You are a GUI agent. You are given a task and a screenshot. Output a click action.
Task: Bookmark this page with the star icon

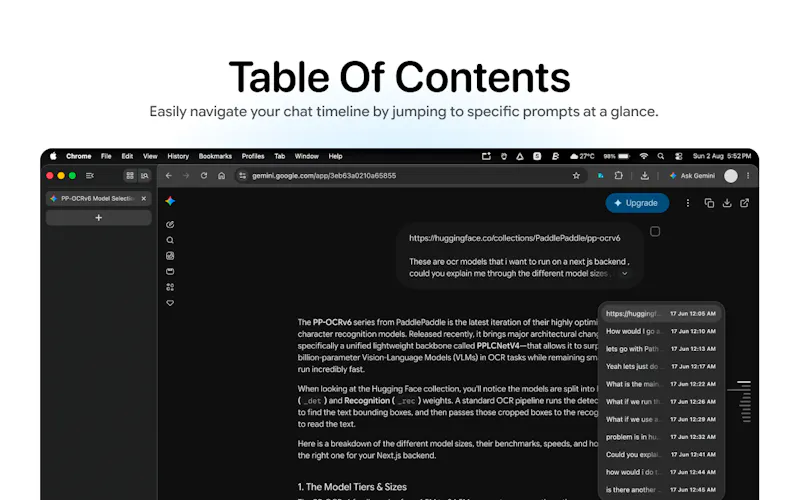point(576,176)
